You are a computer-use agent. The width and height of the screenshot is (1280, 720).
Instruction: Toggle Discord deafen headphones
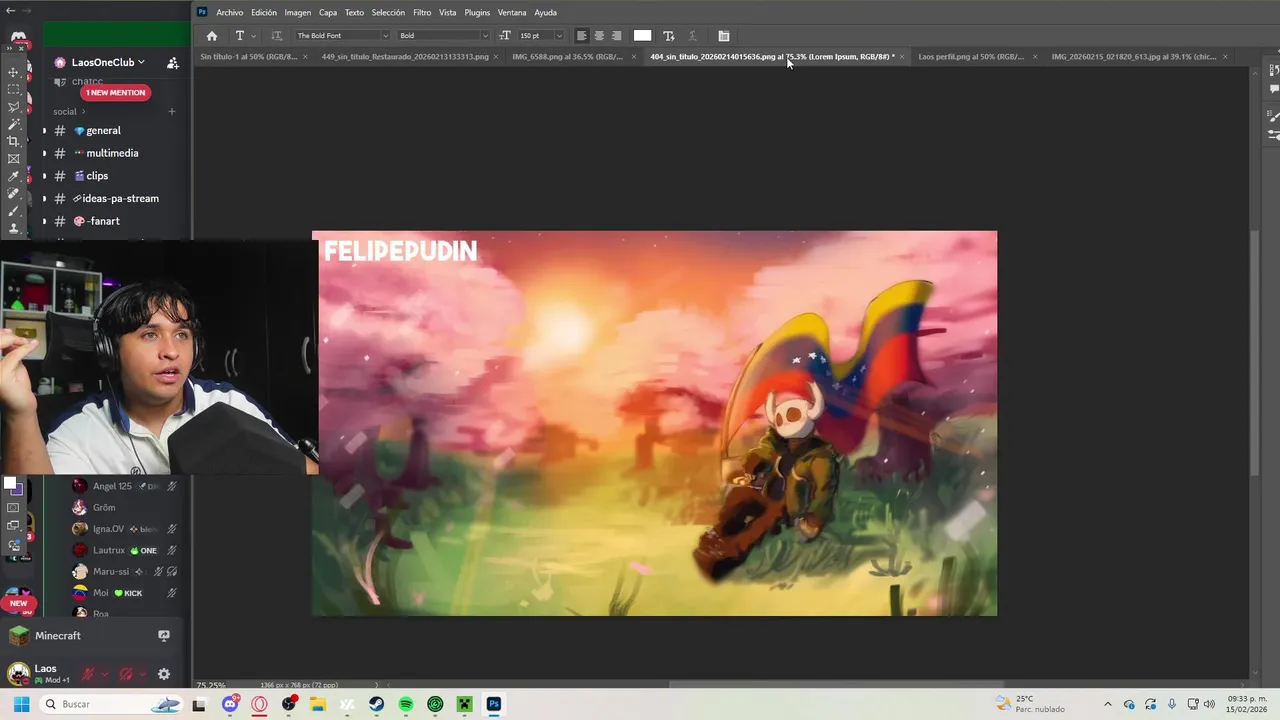[126, 674]
